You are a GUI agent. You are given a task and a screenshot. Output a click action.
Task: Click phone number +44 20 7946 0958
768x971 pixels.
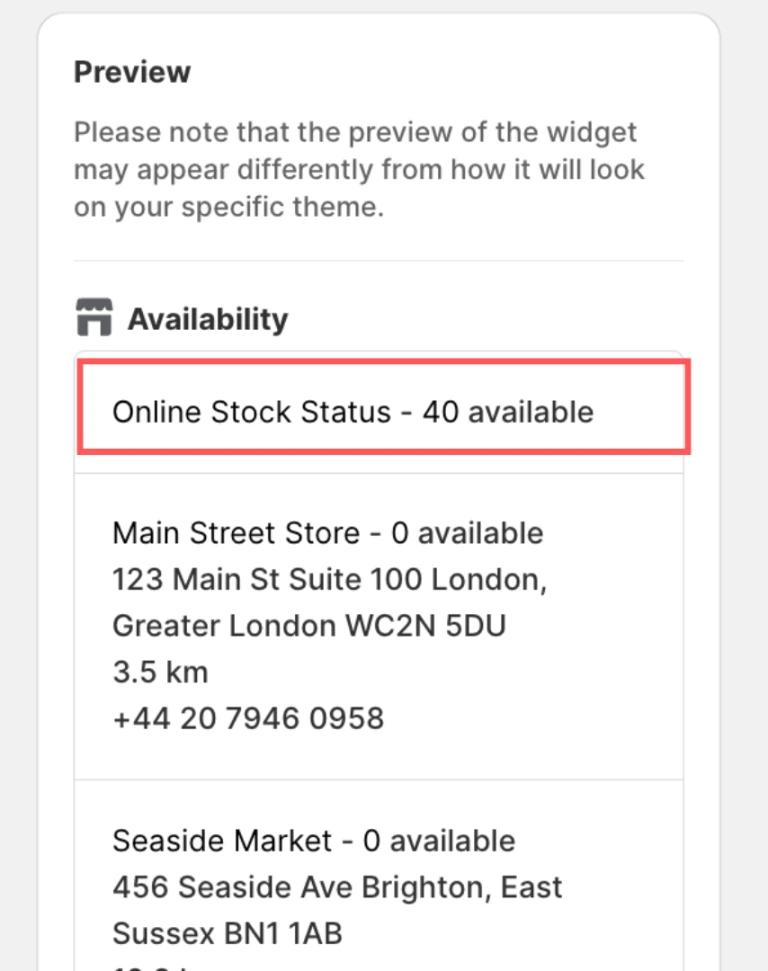248,717
